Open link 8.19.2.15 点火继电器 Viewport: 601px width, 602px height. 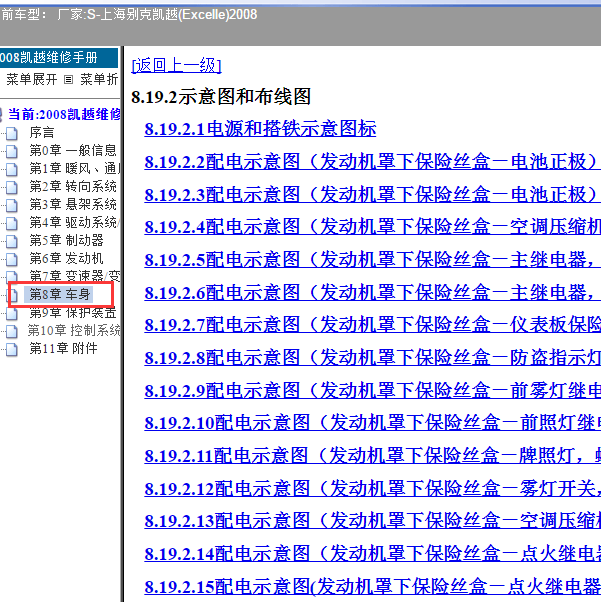click(x=373, y=587)
